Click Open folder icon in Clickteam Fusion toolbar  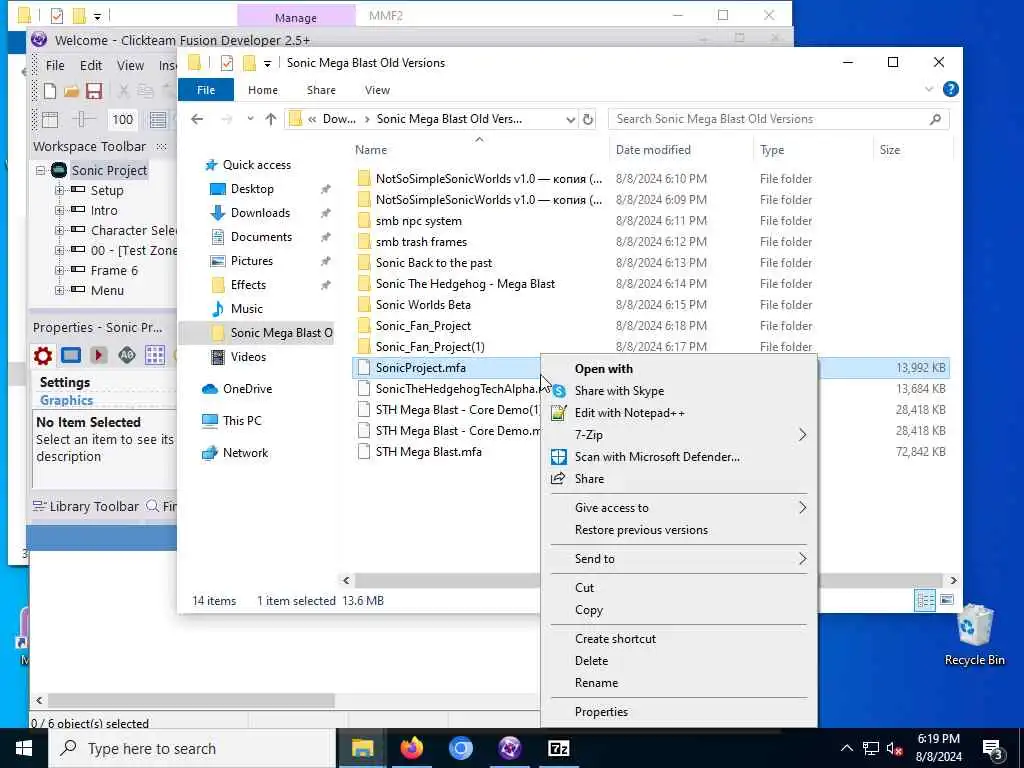(72, 91)
